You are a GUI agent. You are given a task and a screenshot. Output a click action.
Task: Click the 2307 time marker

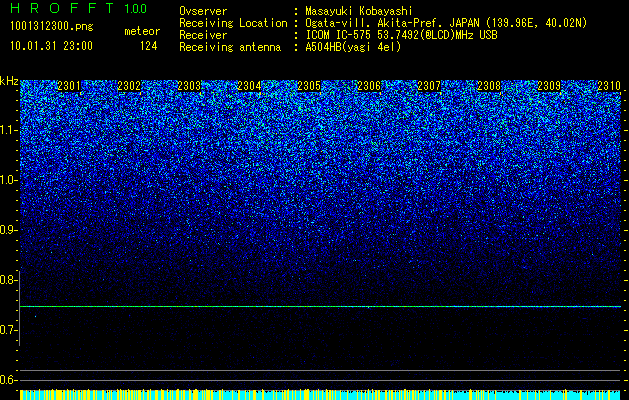tap(429, 86)
